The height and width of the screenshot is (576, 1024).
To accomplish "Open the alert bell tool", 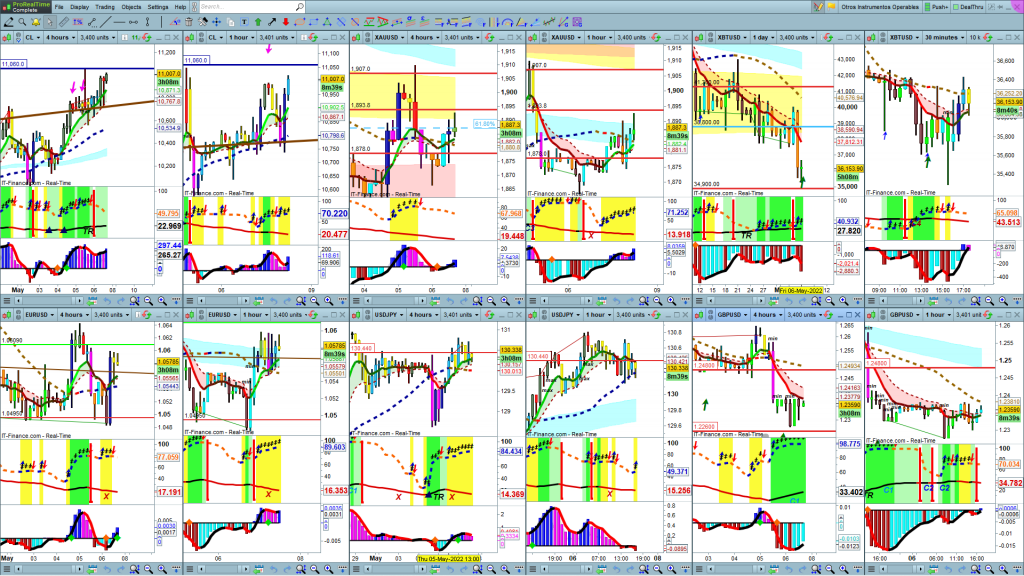I will [36, 22].
